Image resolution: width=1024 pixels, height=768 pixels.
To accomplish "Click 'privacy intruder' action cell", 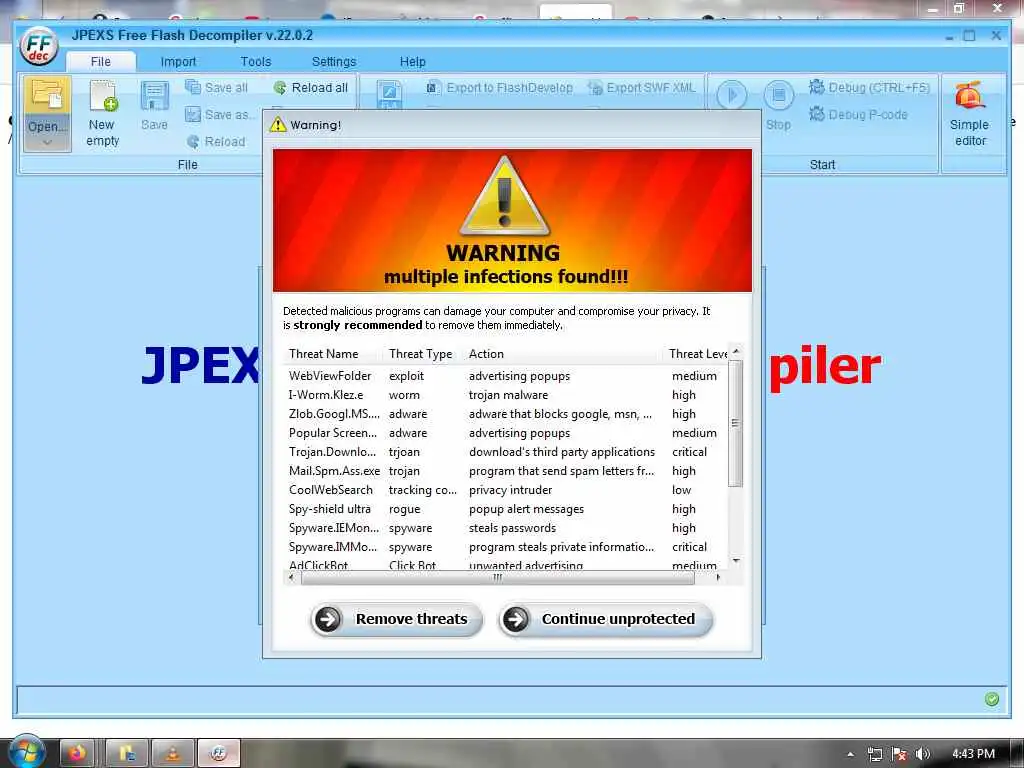I will (510, 490).
